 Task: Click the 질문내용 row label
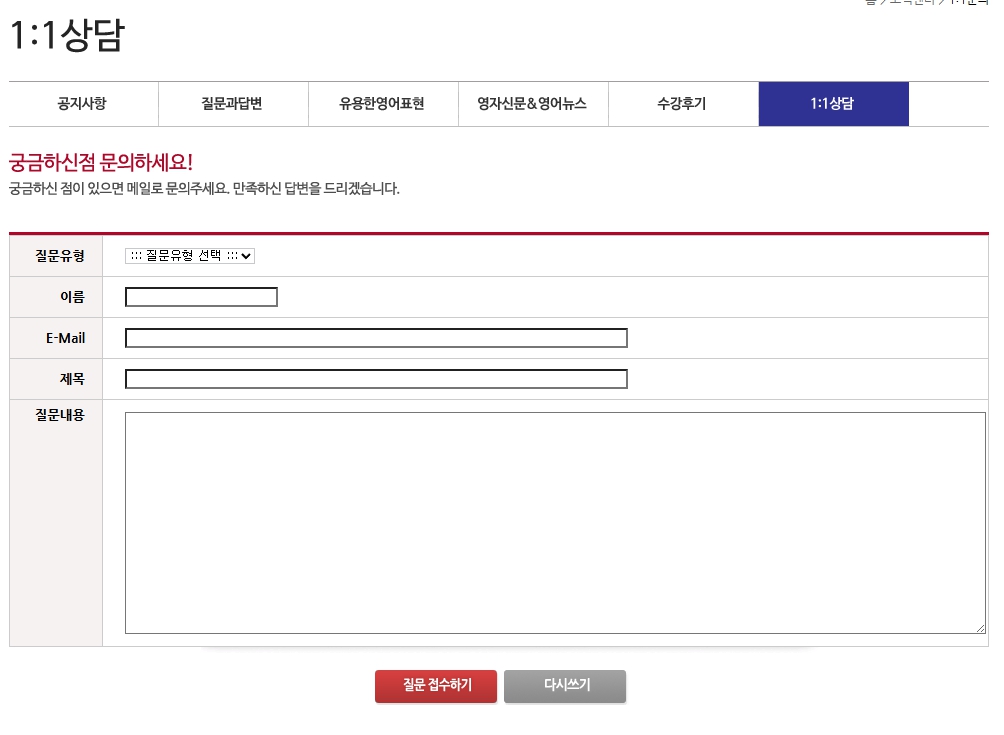click(60, 415)
